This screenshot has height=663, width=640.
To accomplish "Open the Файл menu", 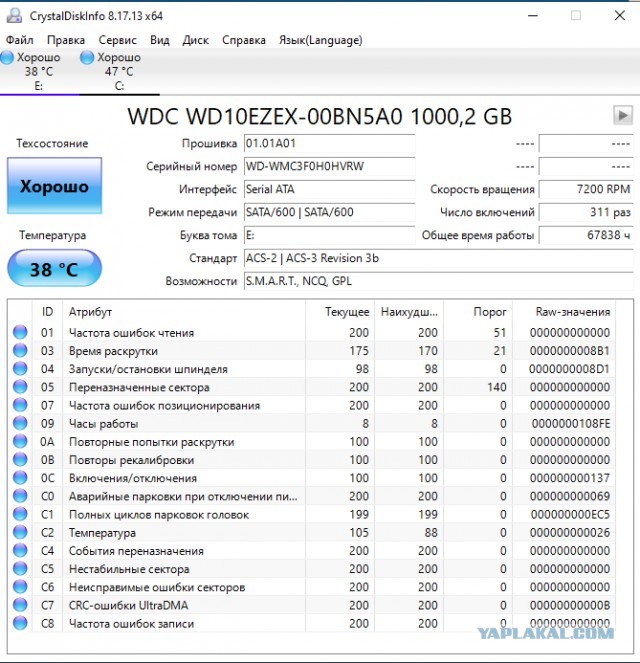I will pos(19,40).
